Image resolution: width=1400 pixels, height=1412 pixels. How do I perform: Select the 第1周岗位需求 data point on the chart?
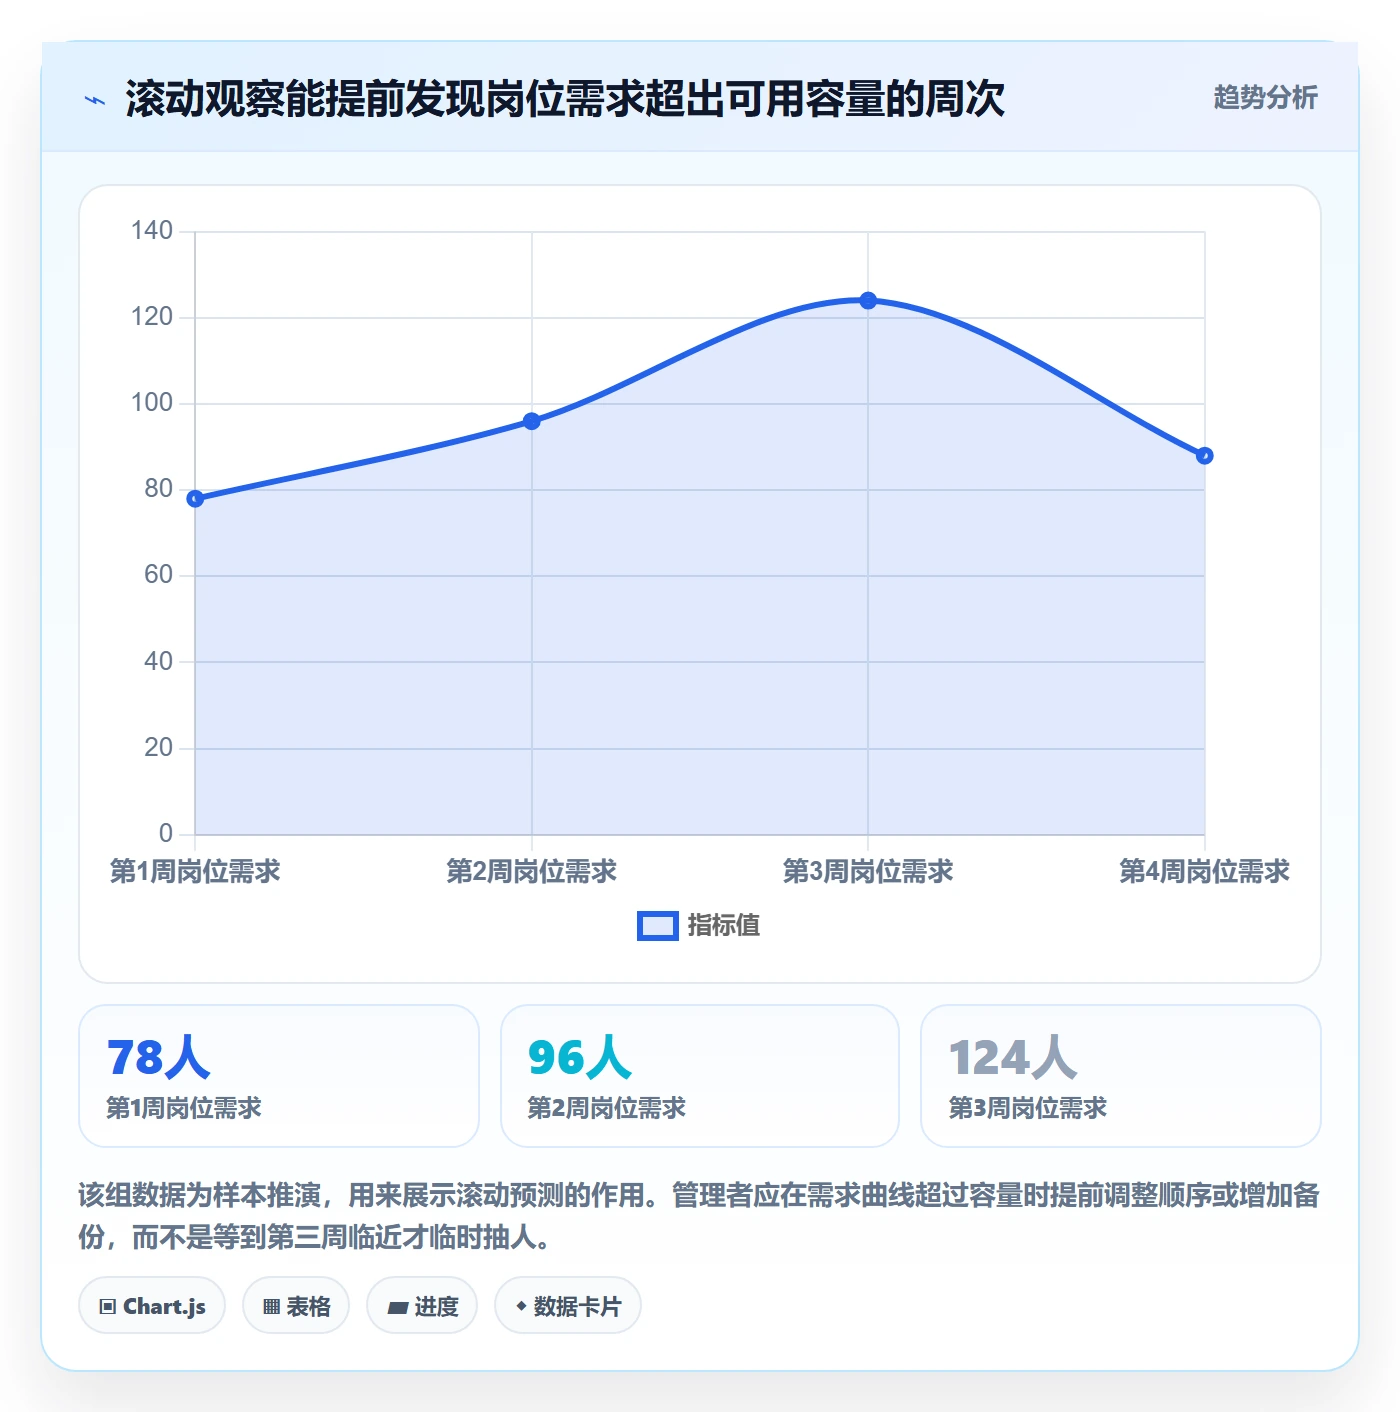(x=195, y=498)
